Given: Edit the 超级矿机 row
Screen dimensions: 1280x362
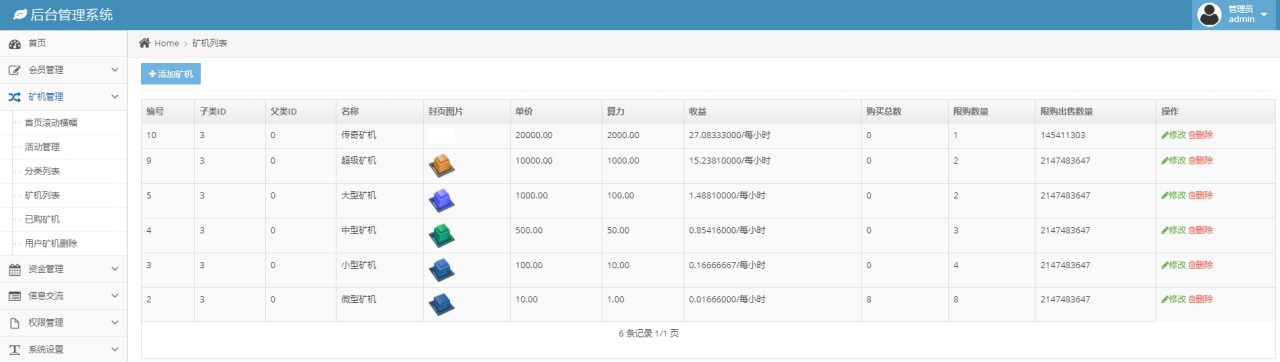Looking at the screenshot, I should [x=1173, y=160].
